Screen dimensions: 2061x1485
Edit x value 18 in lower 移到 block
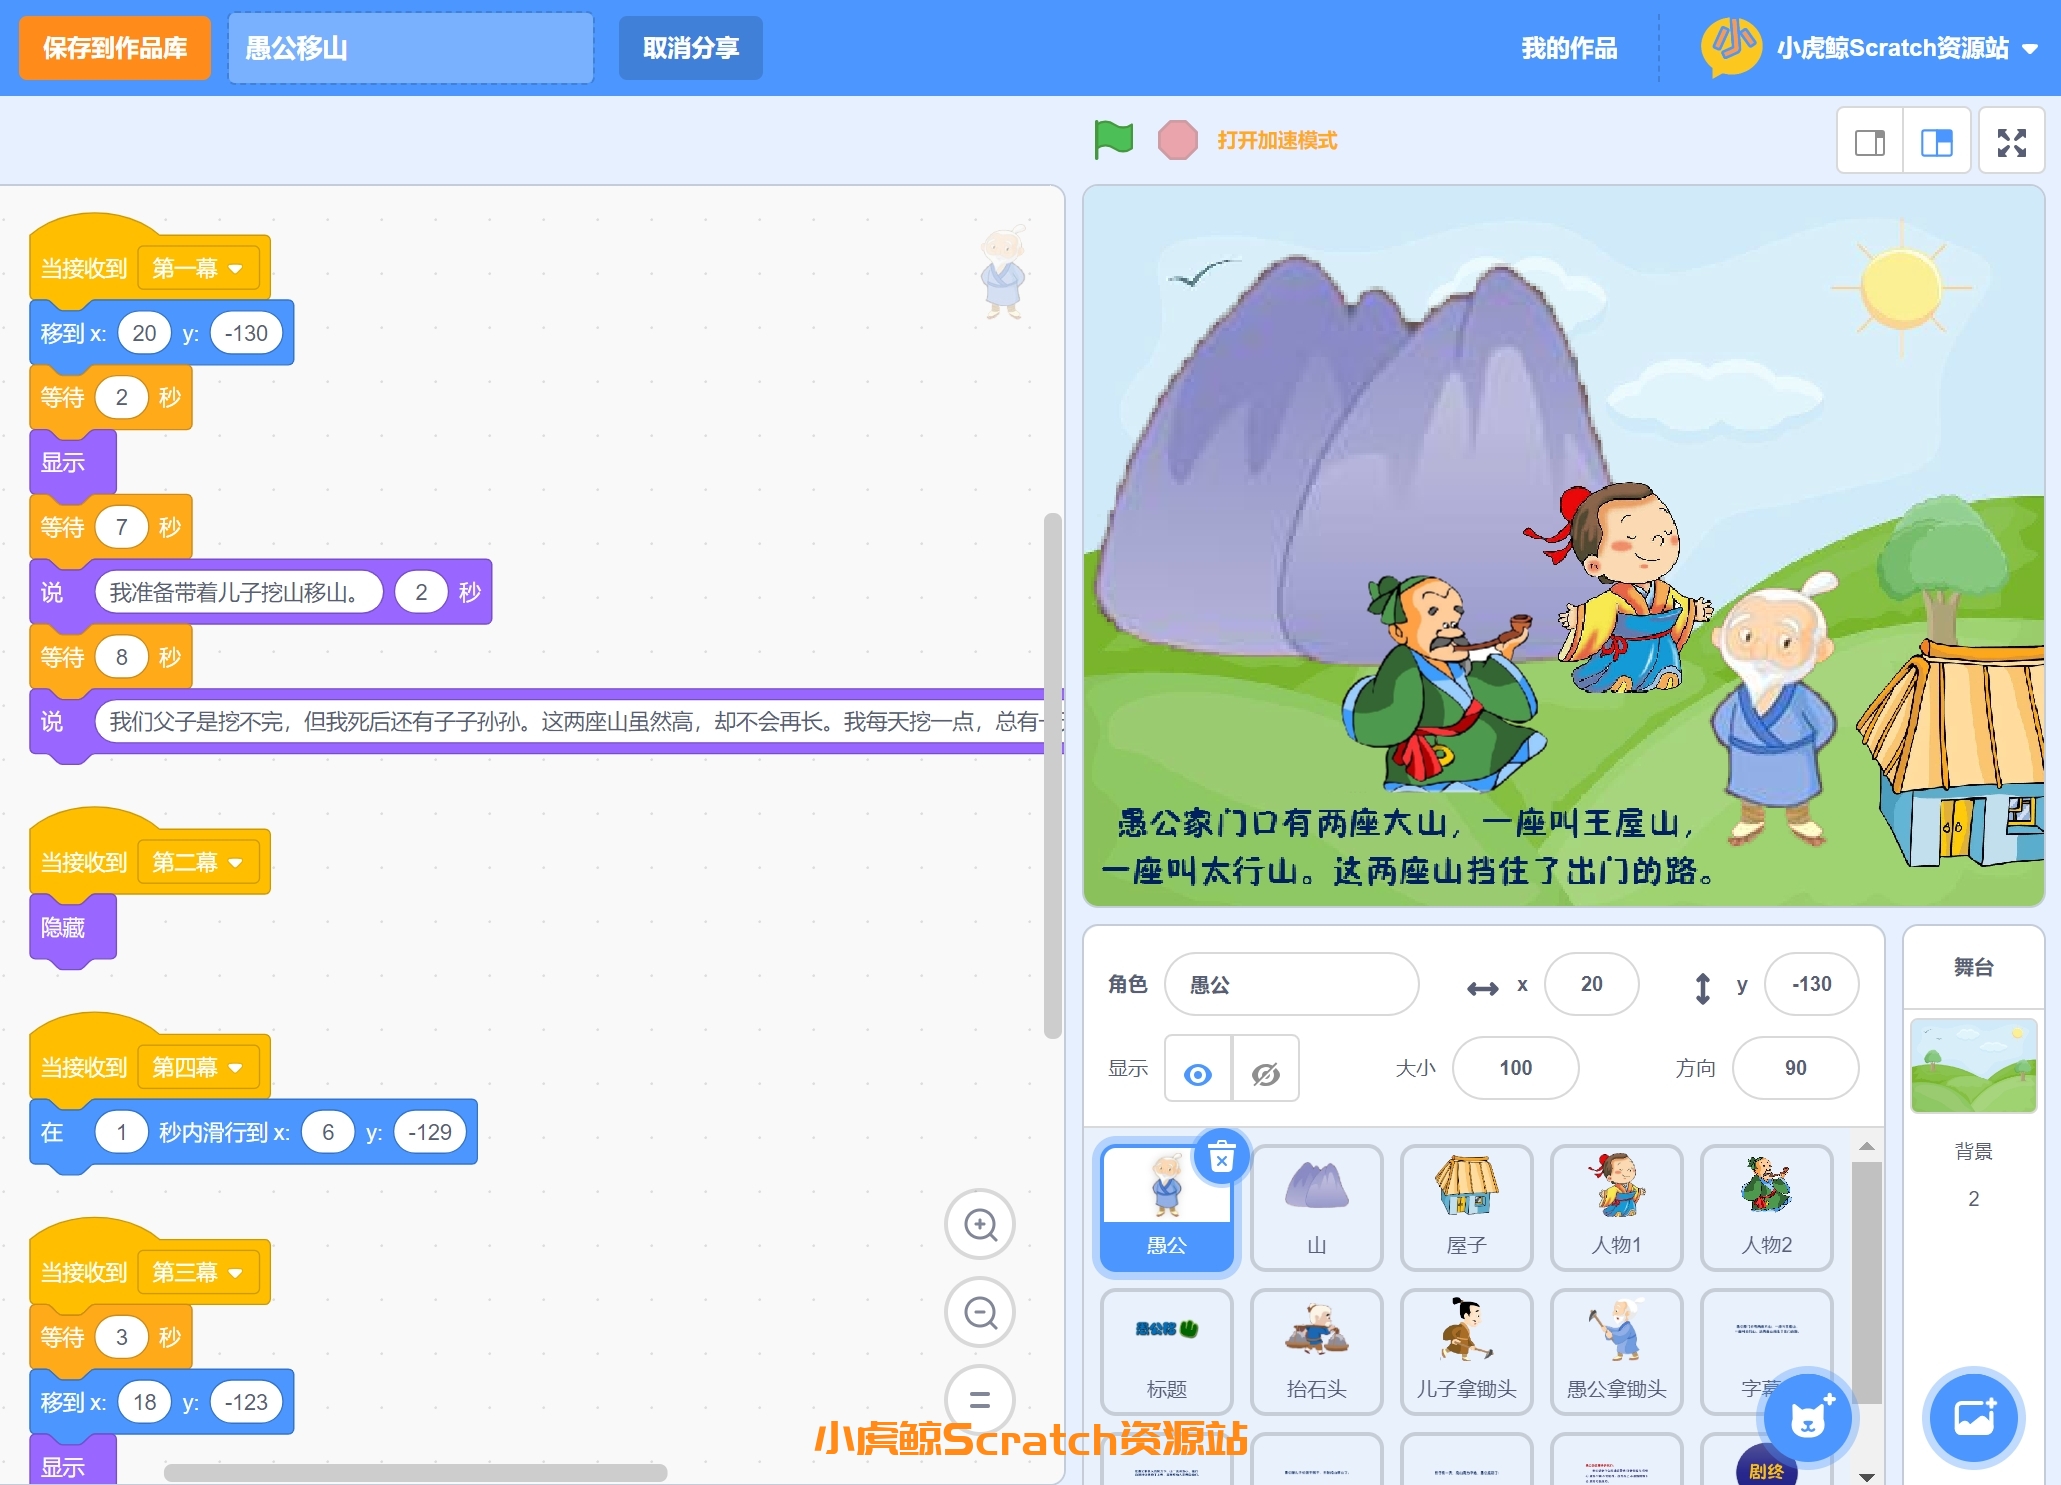144,1402
